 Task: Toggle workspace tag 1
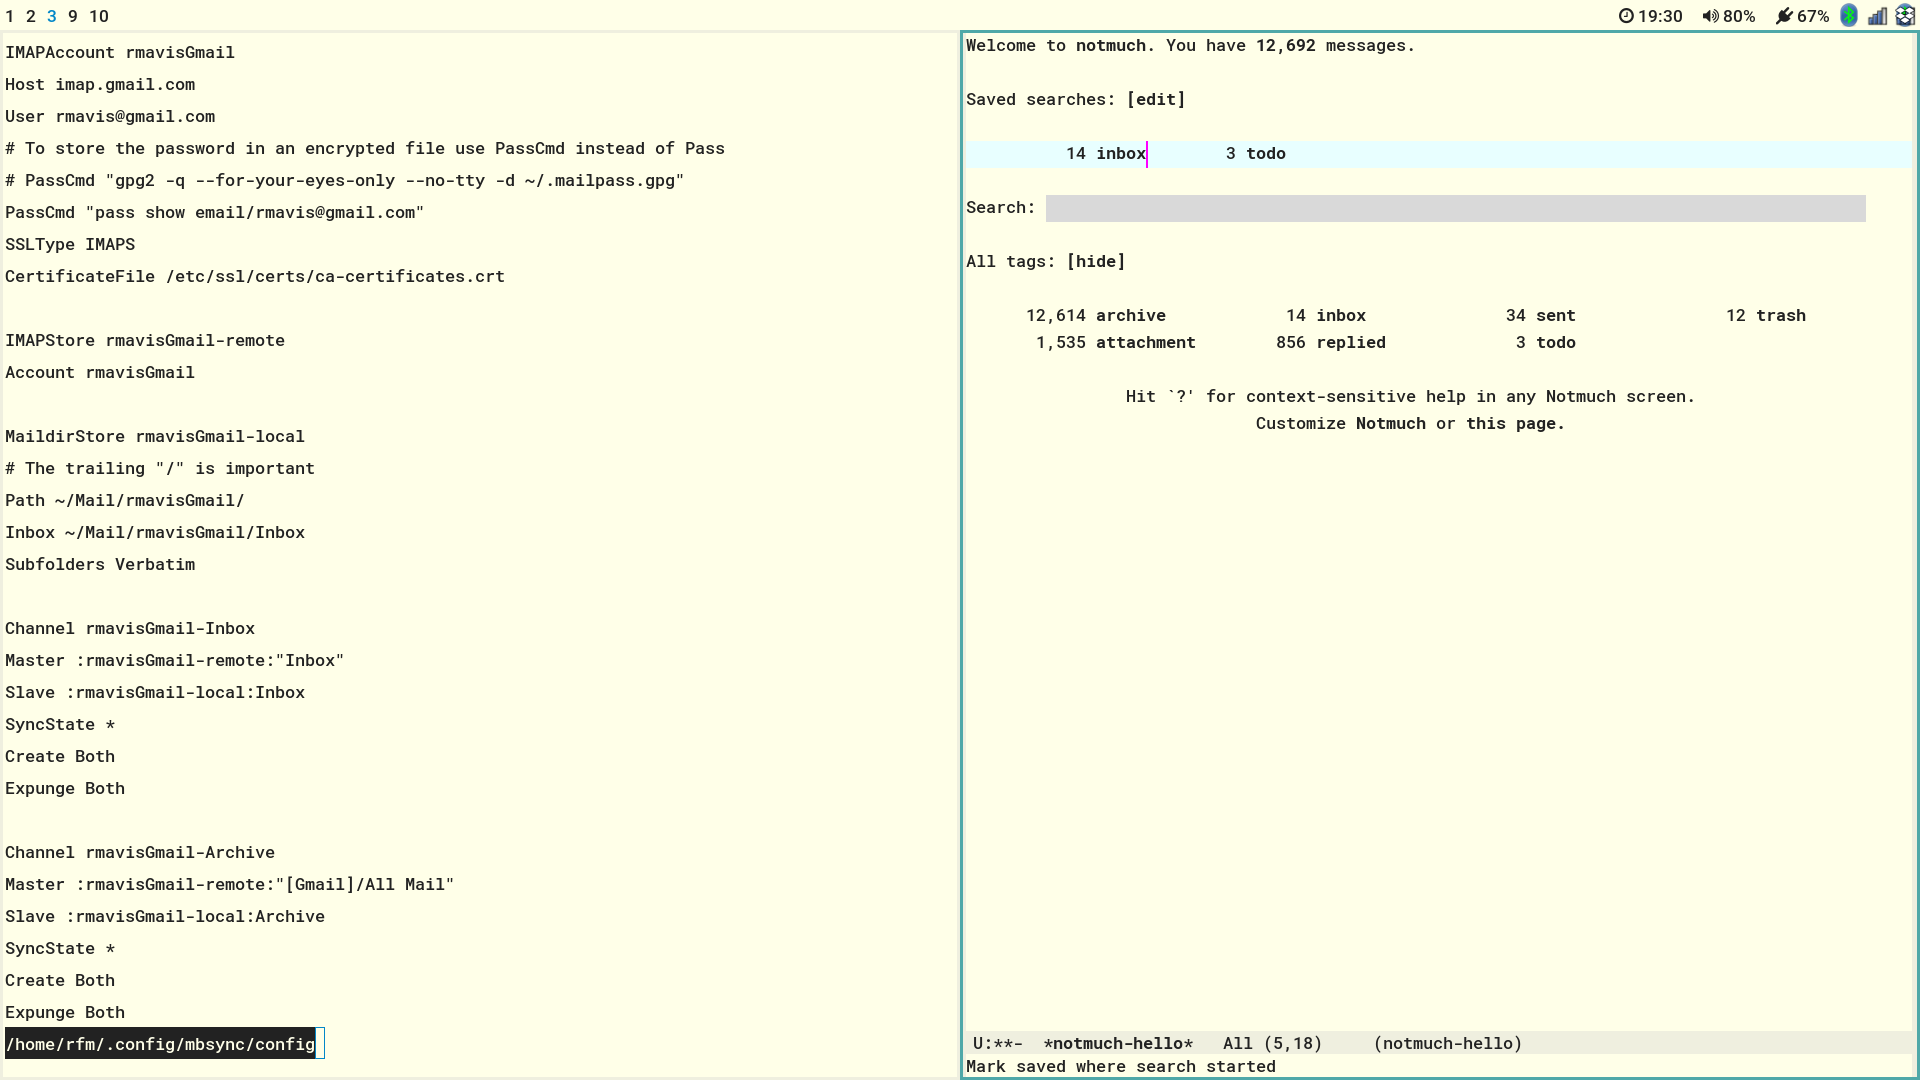(x=9, y=16)
